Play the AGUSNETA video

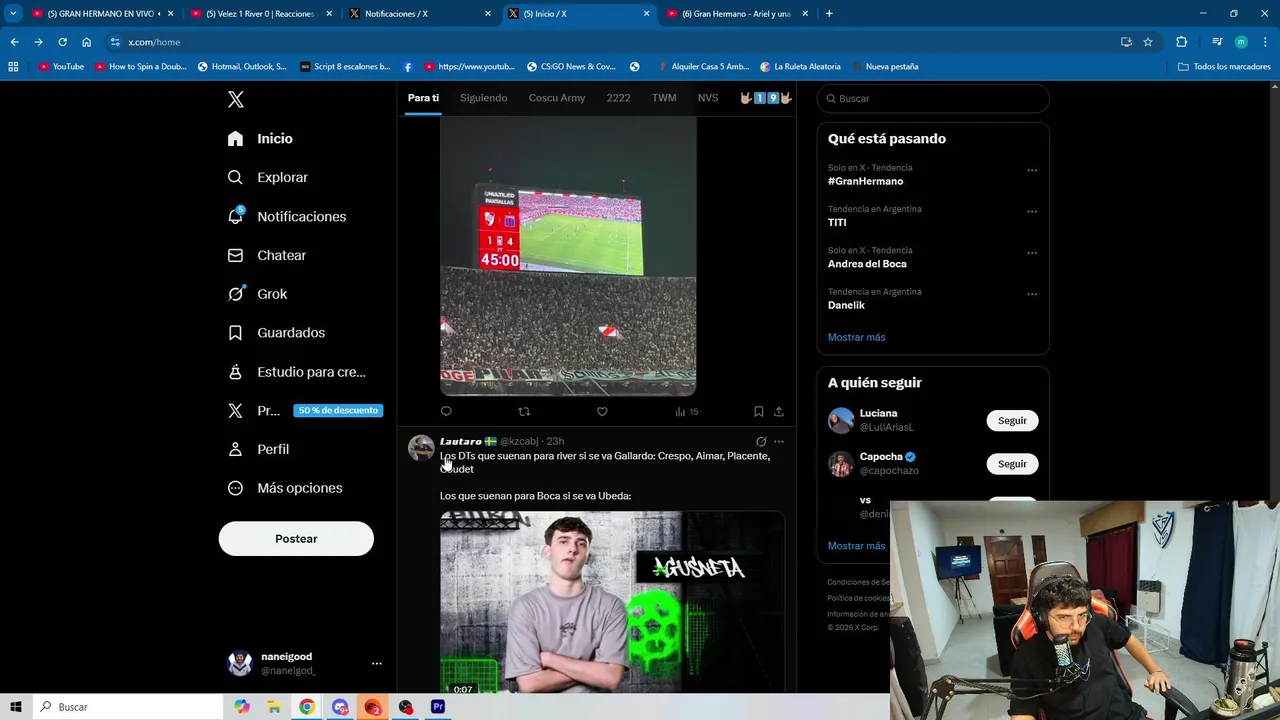tap(612, 602)
